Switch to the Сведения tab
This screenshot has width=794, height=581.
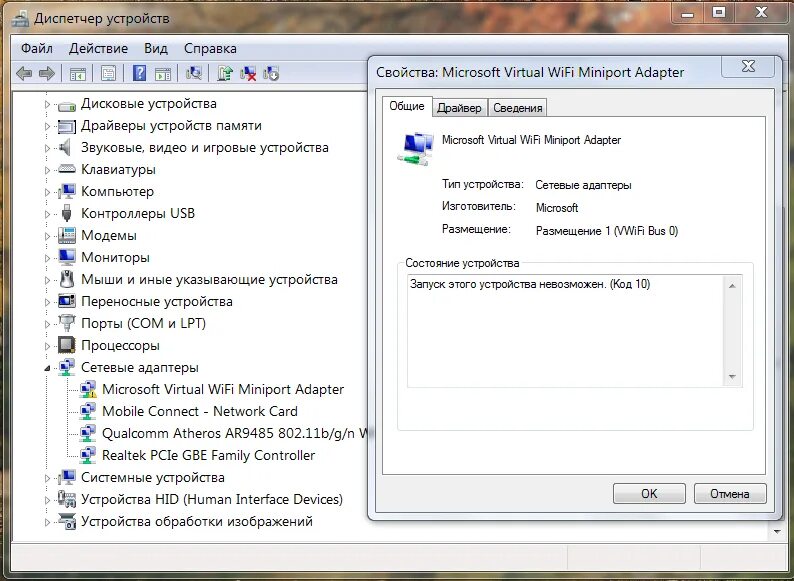tap(518, 108)
